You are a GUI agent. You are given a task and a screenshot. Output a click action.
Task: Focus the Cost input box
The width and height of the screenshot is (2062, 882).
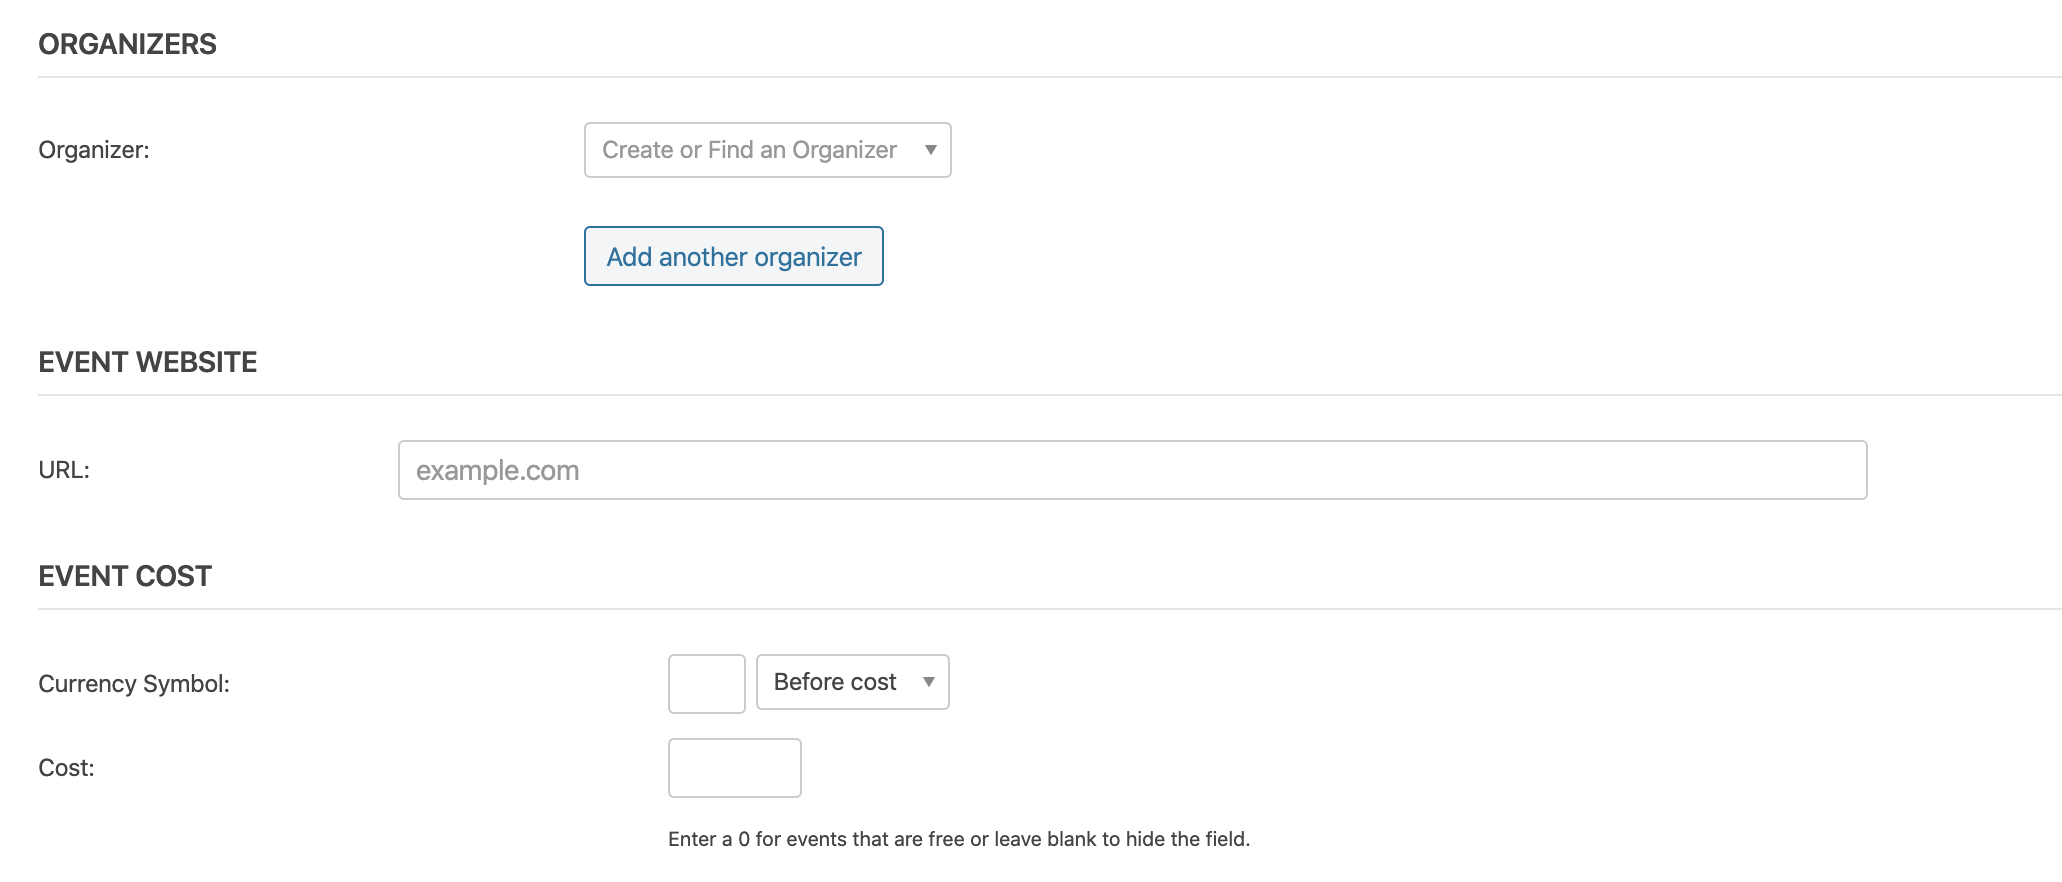coord(735,768)
